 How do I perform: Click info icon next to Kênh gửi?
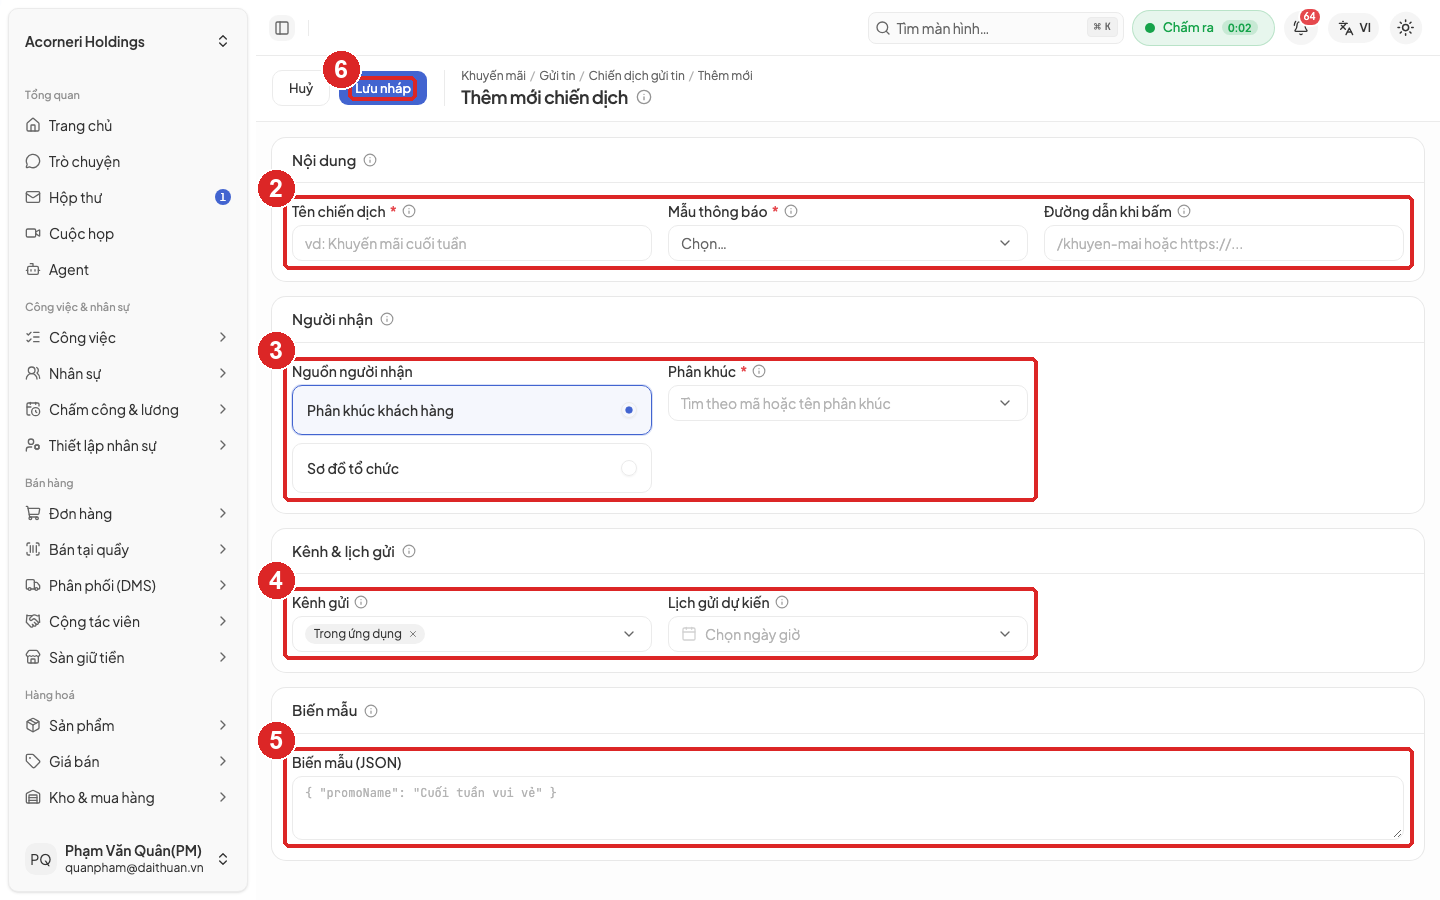click(361, 602)
